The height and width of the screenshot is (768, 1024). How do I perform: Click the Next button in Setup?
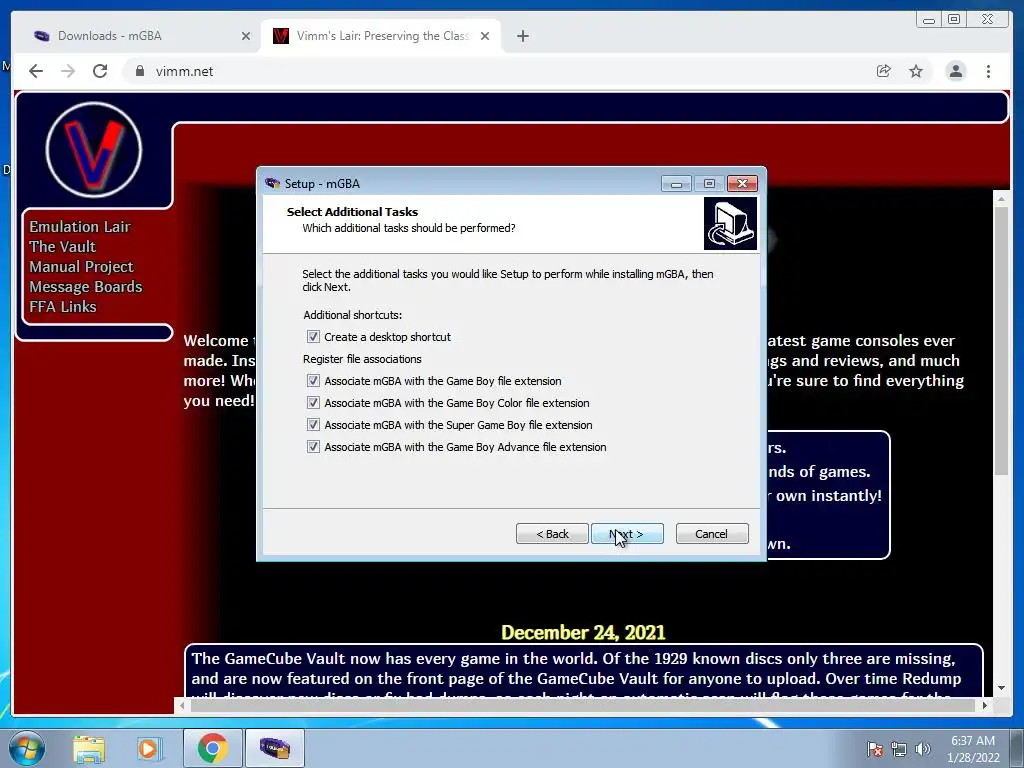click(627, 534)
